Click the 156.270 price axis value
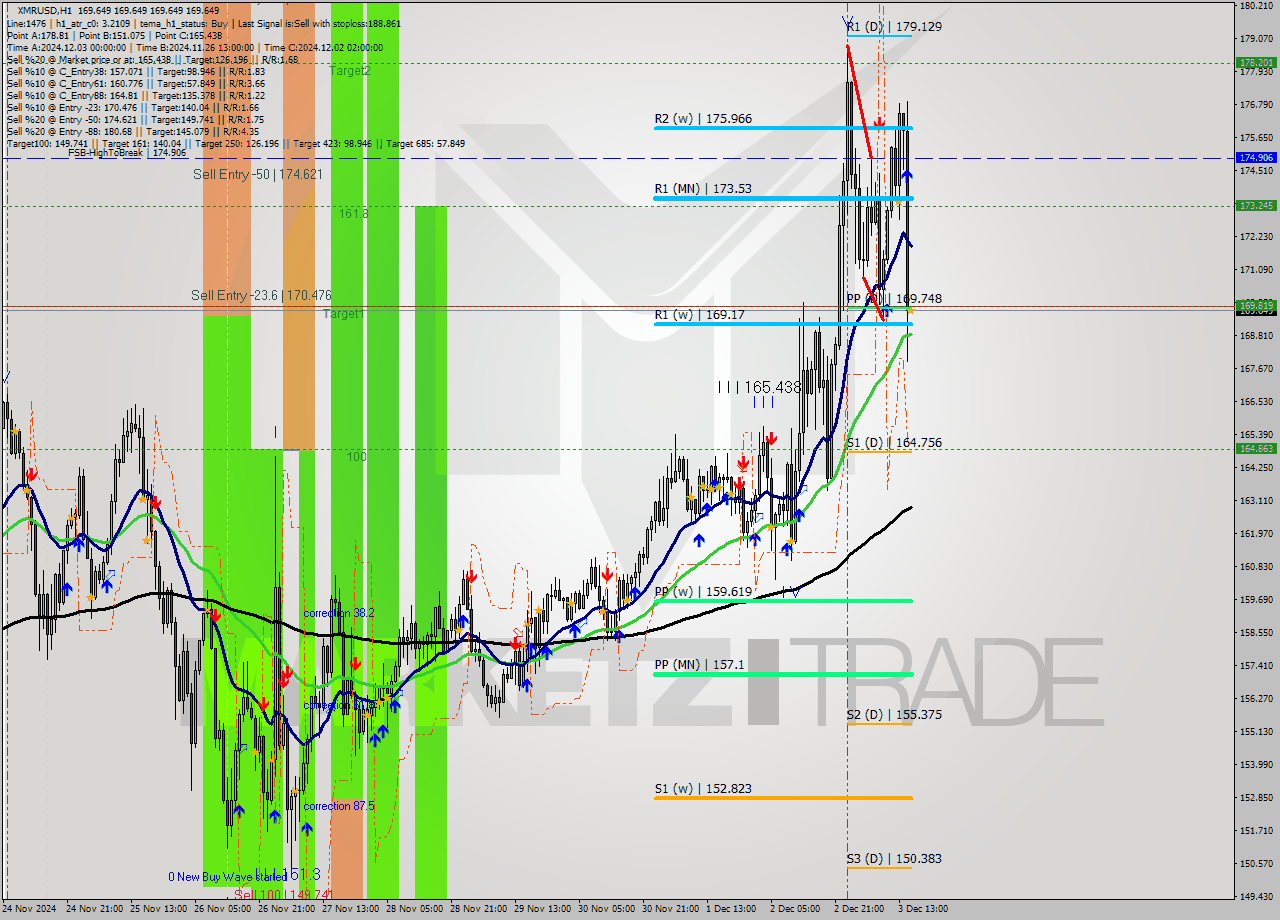 (x=1256, y=699)
